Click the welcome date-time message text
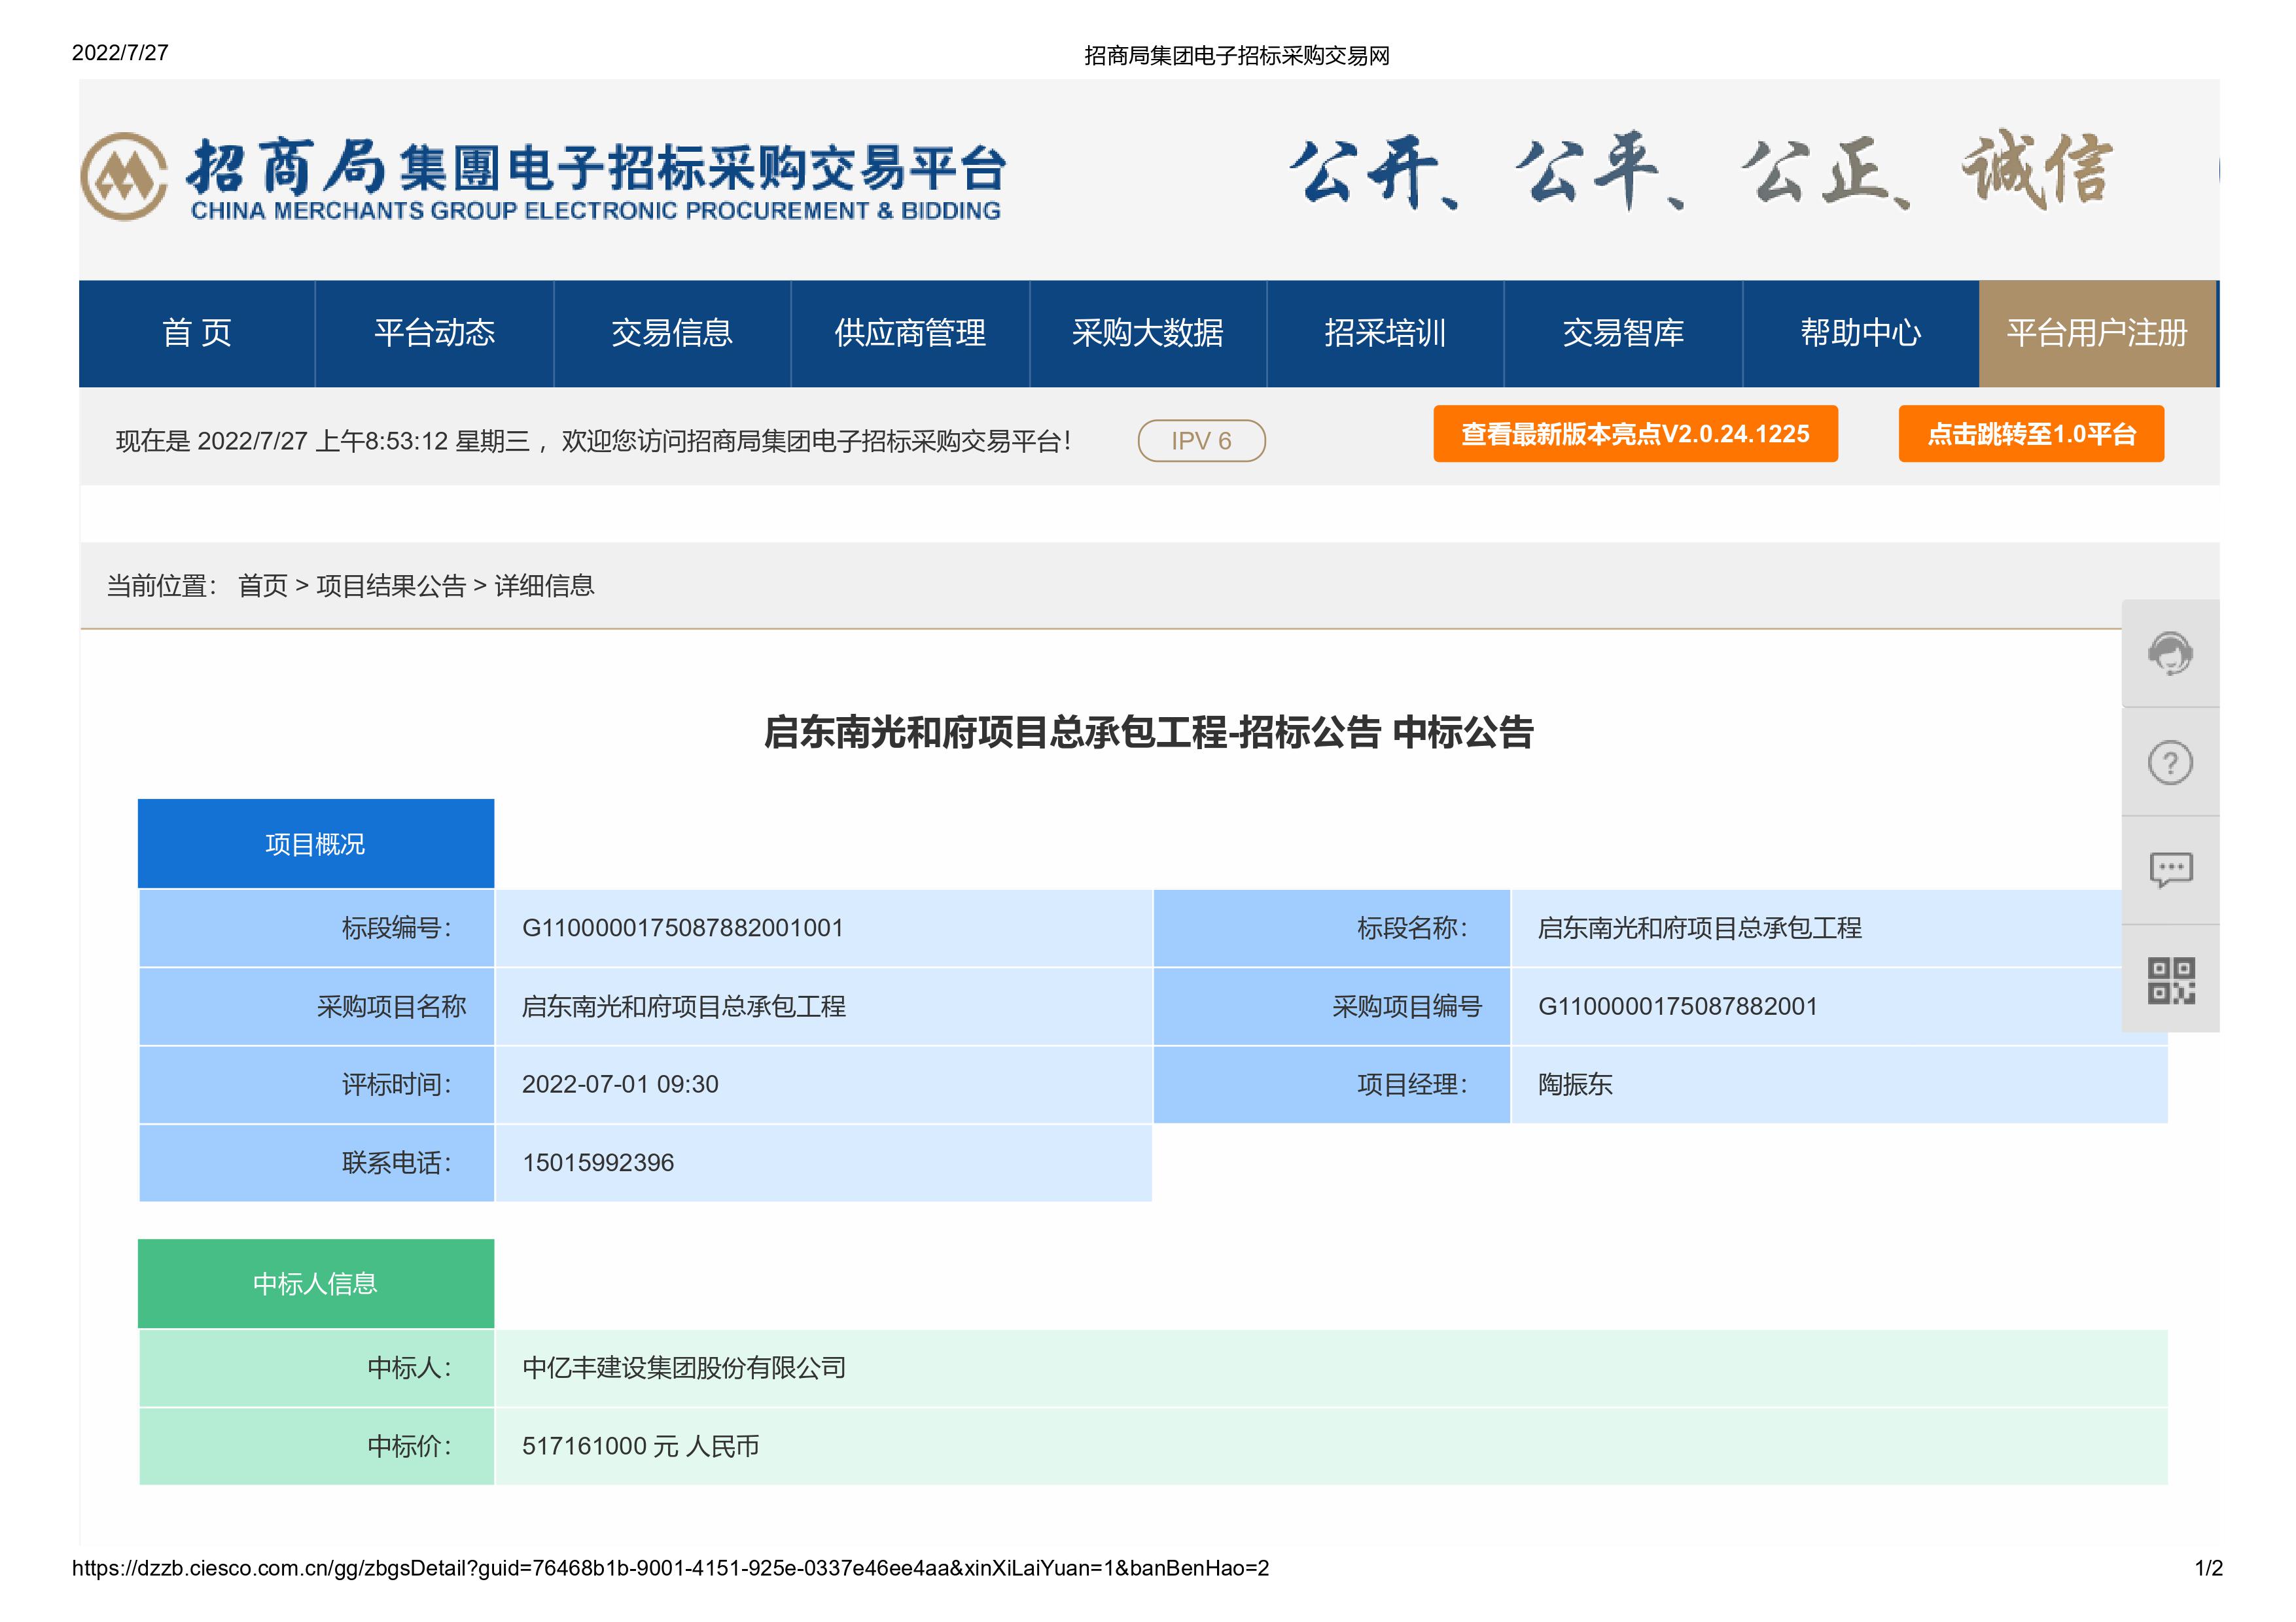The height and width of the screenshot is (1622, 2296). [593, 441]
